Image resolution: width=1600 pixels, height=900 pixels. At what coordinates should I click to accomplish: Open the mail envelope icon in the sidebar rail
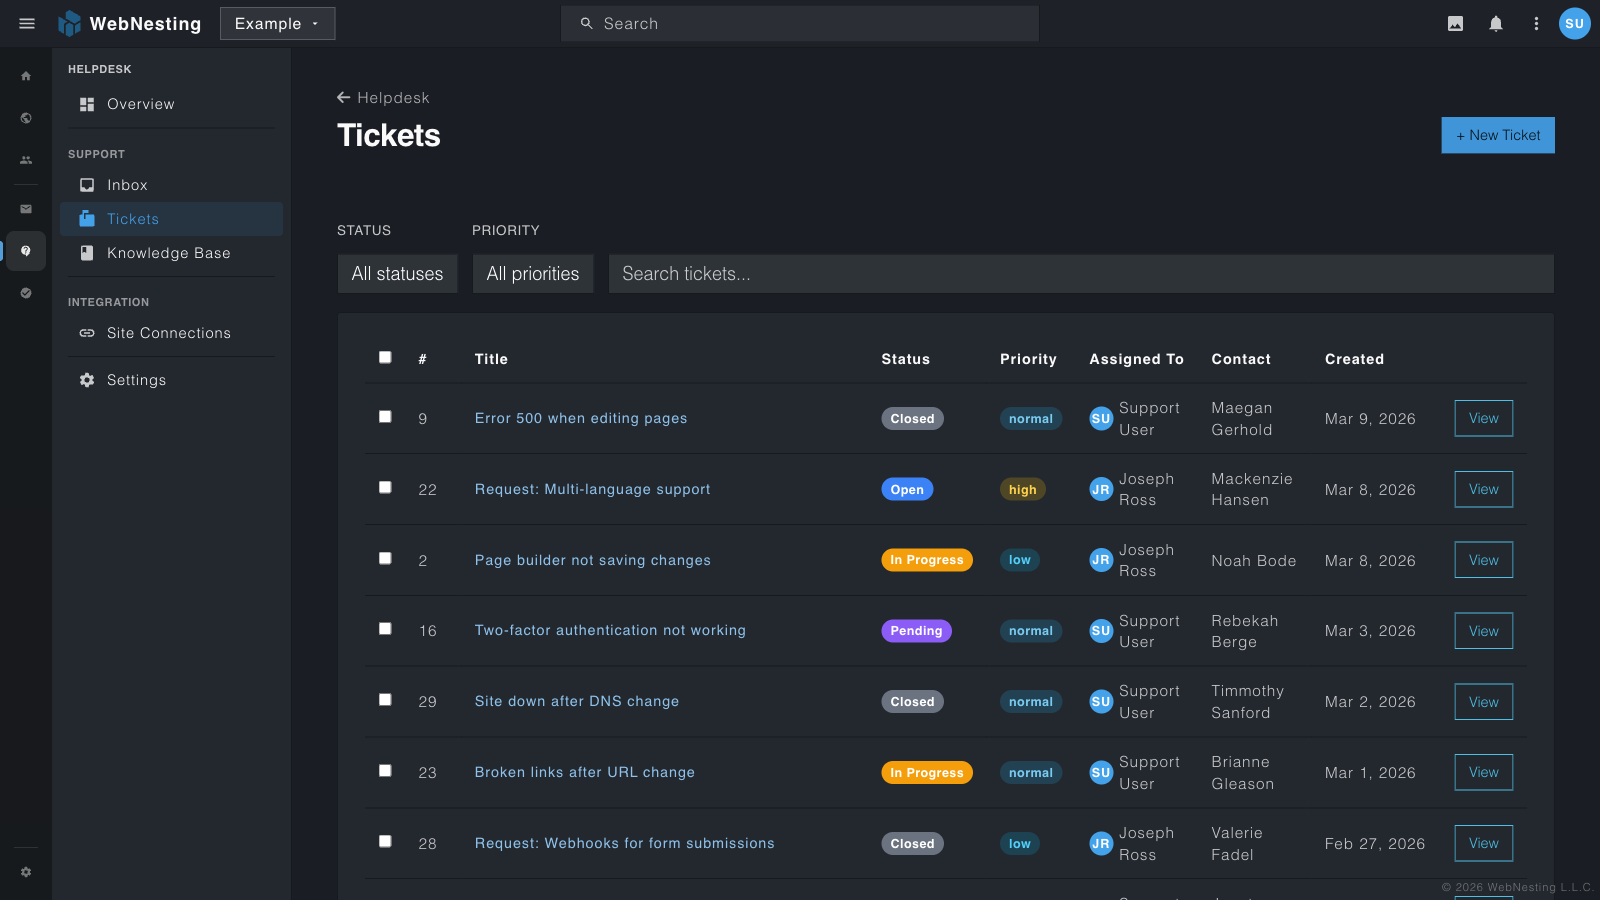point(26,209)
